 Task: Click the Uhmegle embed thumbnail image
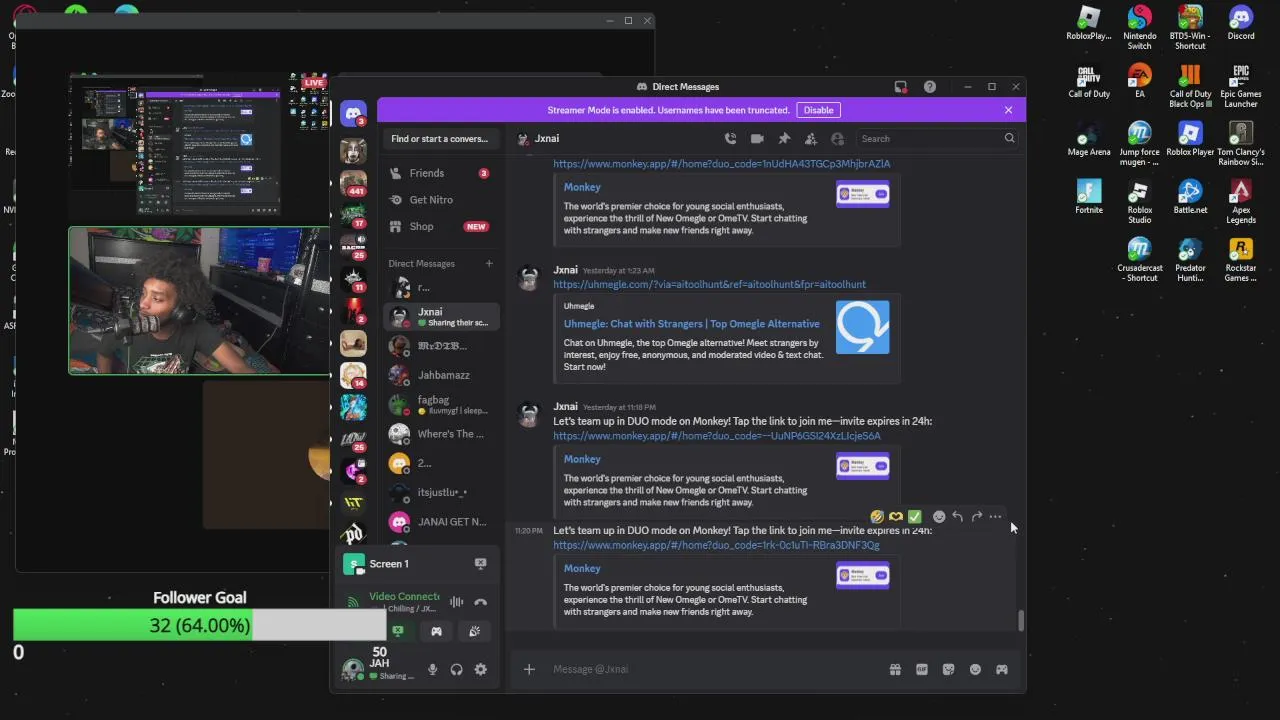tap(862, 327)
